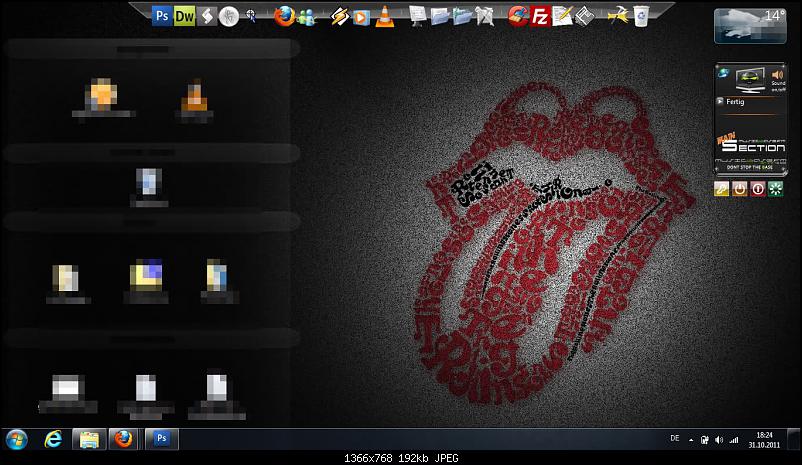This screenshot has width=802, height=465.
Task: Click the Show Desktop strip at the taskbar end
Action: pyautogui.click(x=793, y=439)
